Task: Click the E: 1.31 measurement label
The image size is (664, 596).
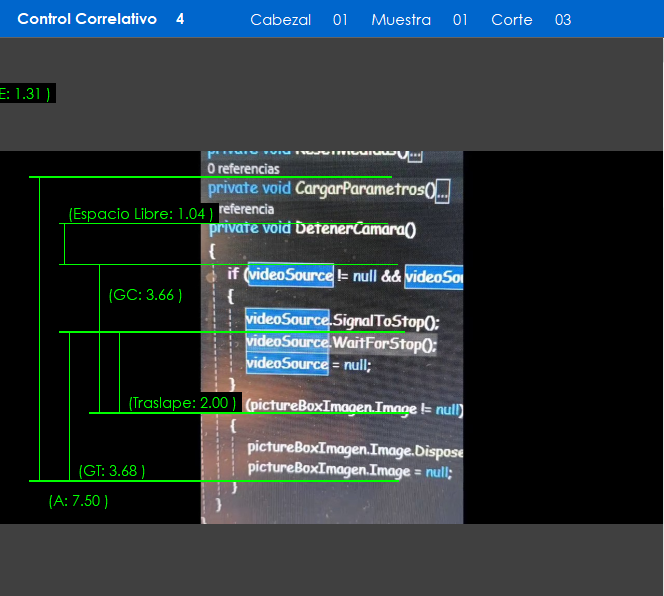Action: pyautogui.click(x=25, y=93)
